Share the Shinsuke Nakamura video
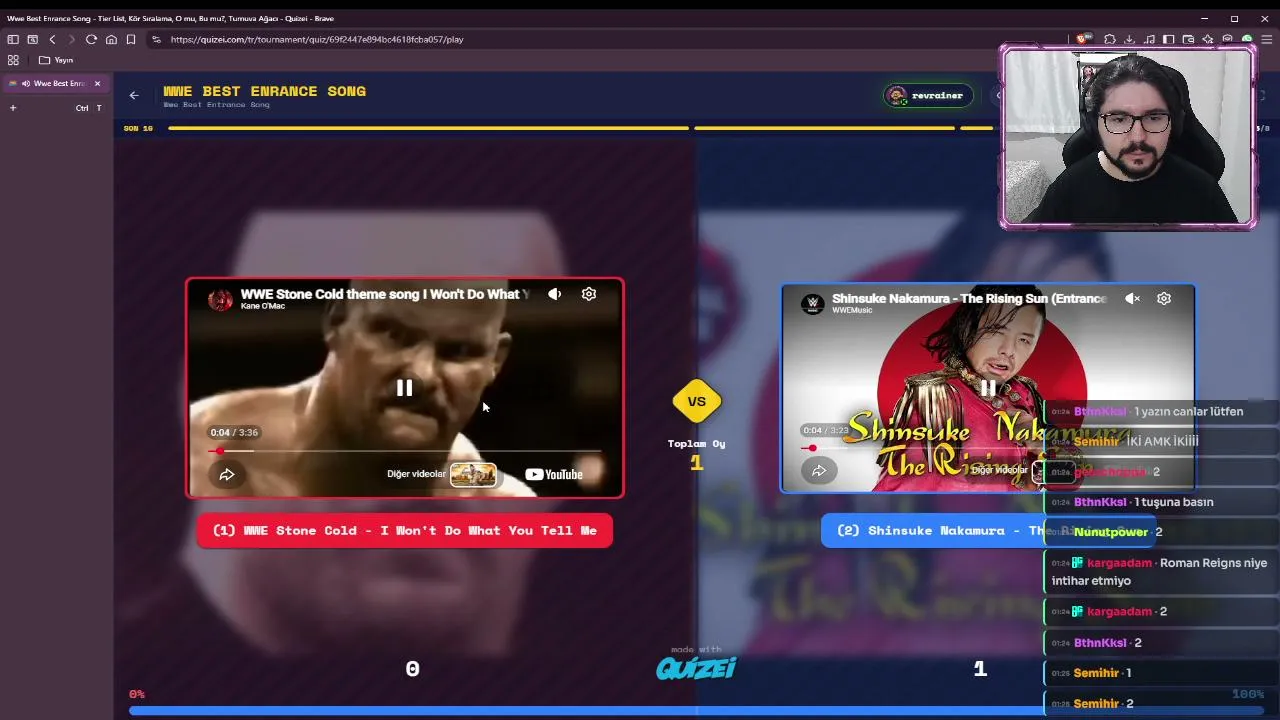 pos(819,470)
